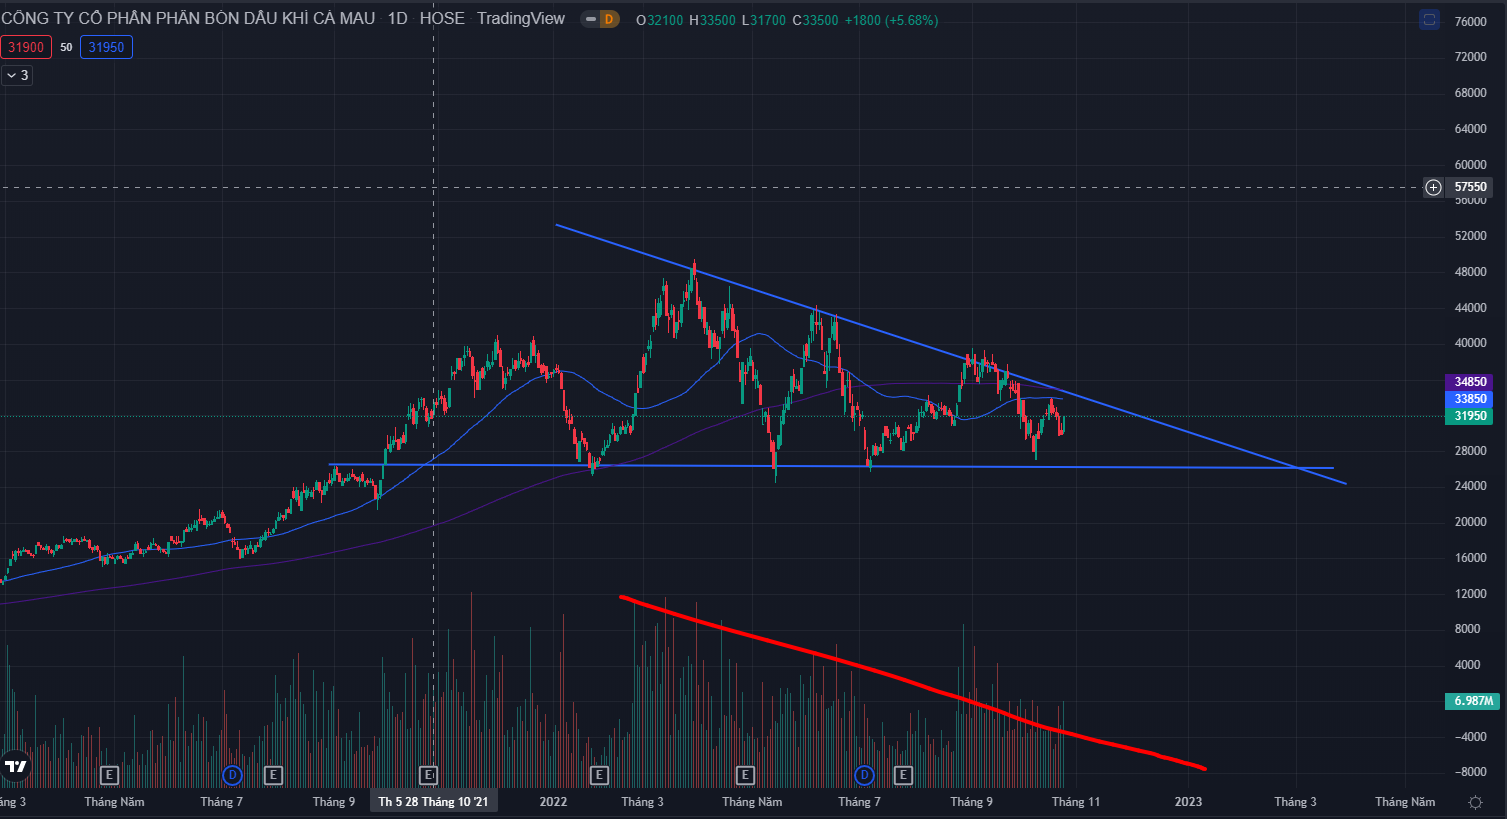The image size is (1507, 819).
Task: Click the Th 5 28 Tháng 10 '21 date label
Action: (433, 802)
